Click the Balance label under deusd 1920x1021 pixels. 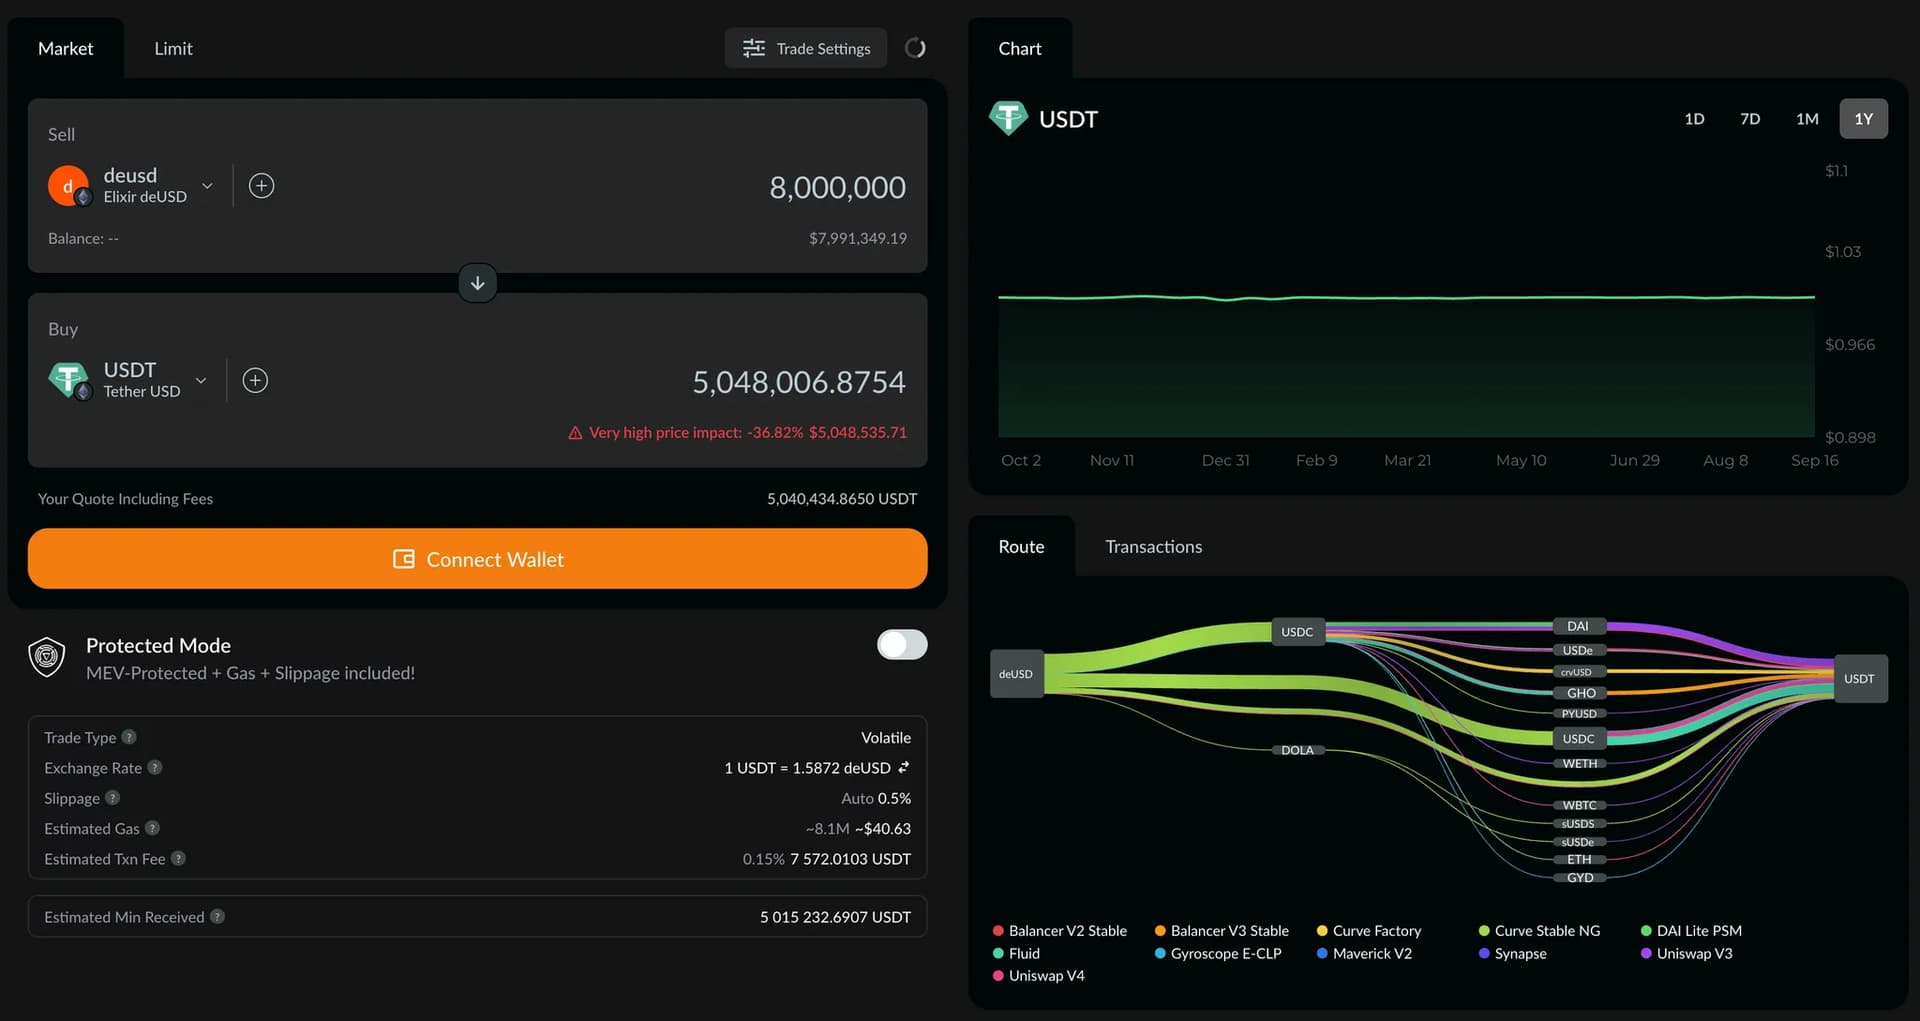point(83,238)
